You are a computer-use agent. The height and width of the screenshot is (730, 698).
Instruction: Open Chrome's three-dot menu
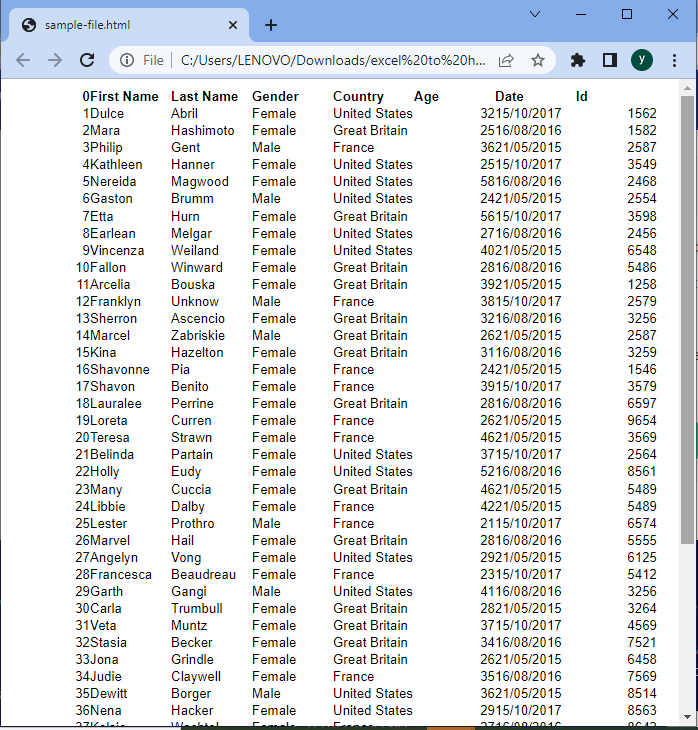click(x=673, y=60)
